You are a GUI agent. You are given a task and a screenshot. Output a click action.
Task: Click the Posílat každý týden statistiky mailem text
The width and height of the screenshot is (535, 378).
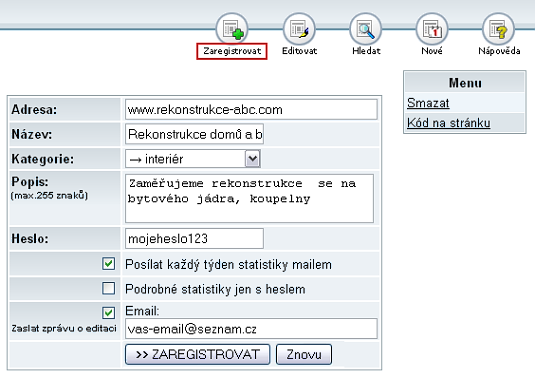(228, 265)
